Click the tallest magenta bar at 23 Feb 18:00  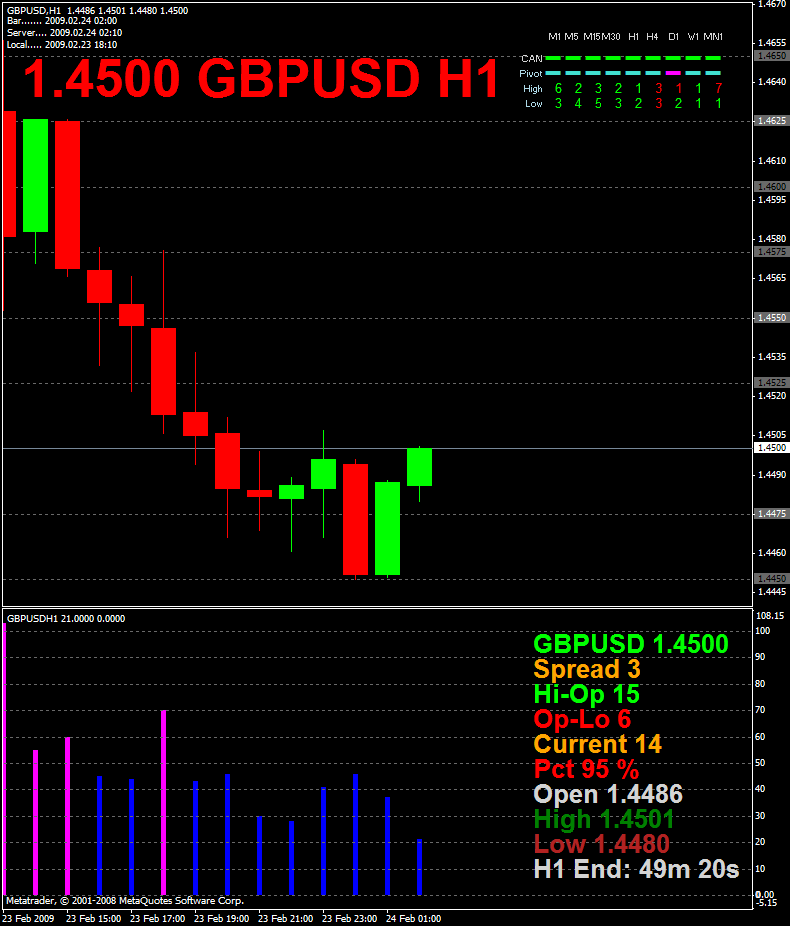(164, 803)
